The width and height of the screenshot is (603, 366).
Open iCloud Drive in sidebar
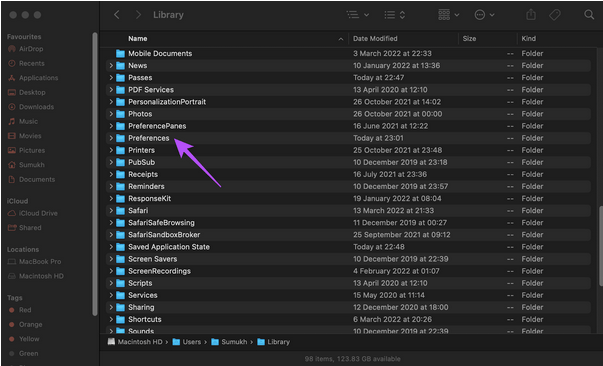[33, 213]
